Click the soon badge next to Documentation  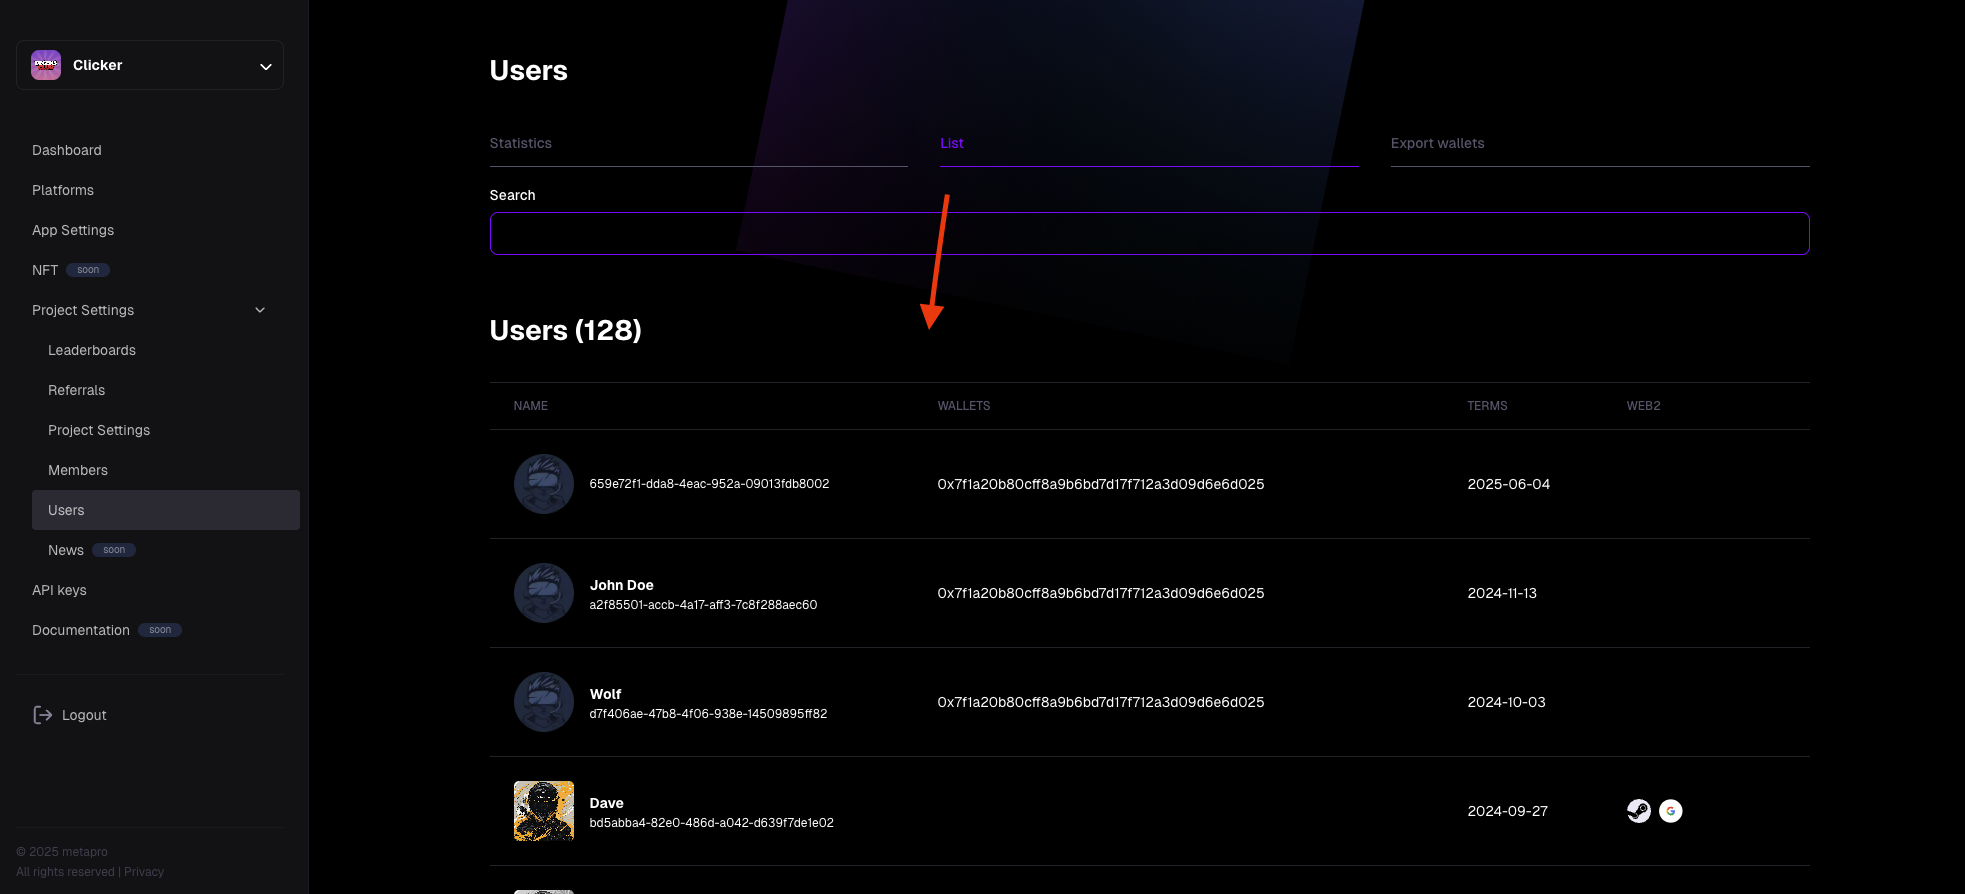pos(160,630)
